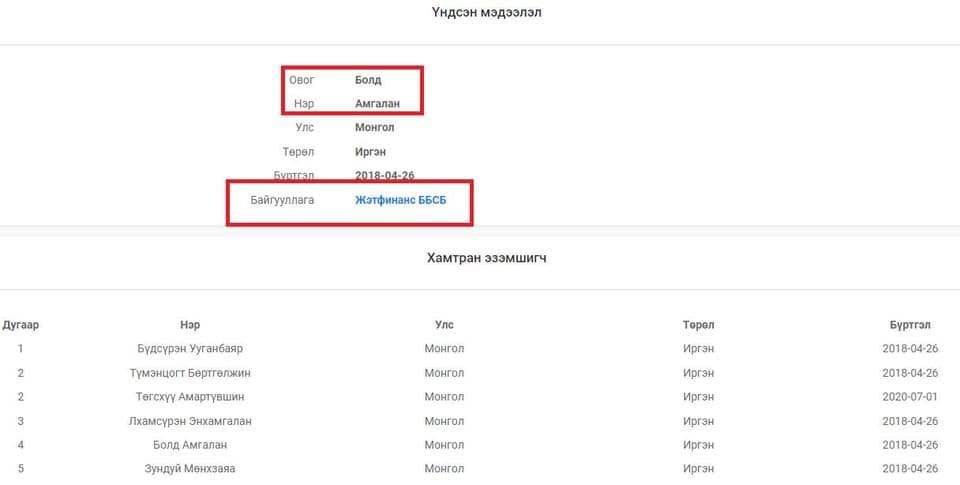The height and width of the screenshot is (485, 960).
Task: Click the 2018-04-26 date in the info section
Action: [384, 176]
